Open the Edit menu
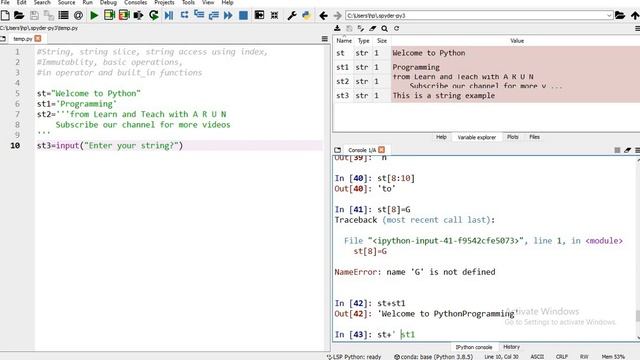Image resolution: width=640 pixels, height=360 pixels. point(22,2)
